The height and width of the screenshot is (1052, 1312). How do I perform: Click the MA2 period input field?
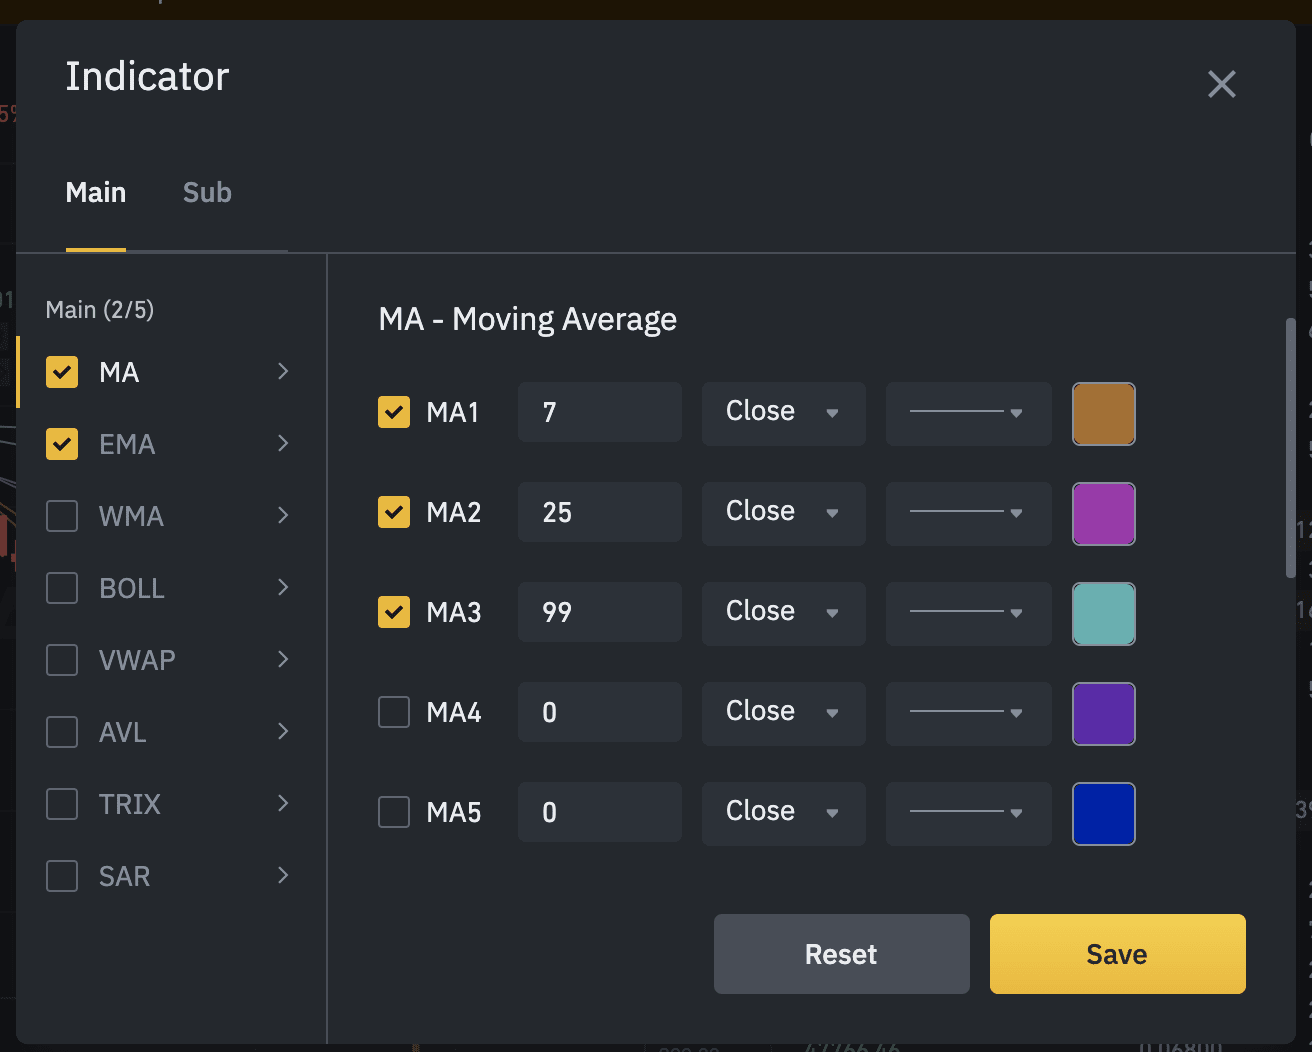click(599, 512)
